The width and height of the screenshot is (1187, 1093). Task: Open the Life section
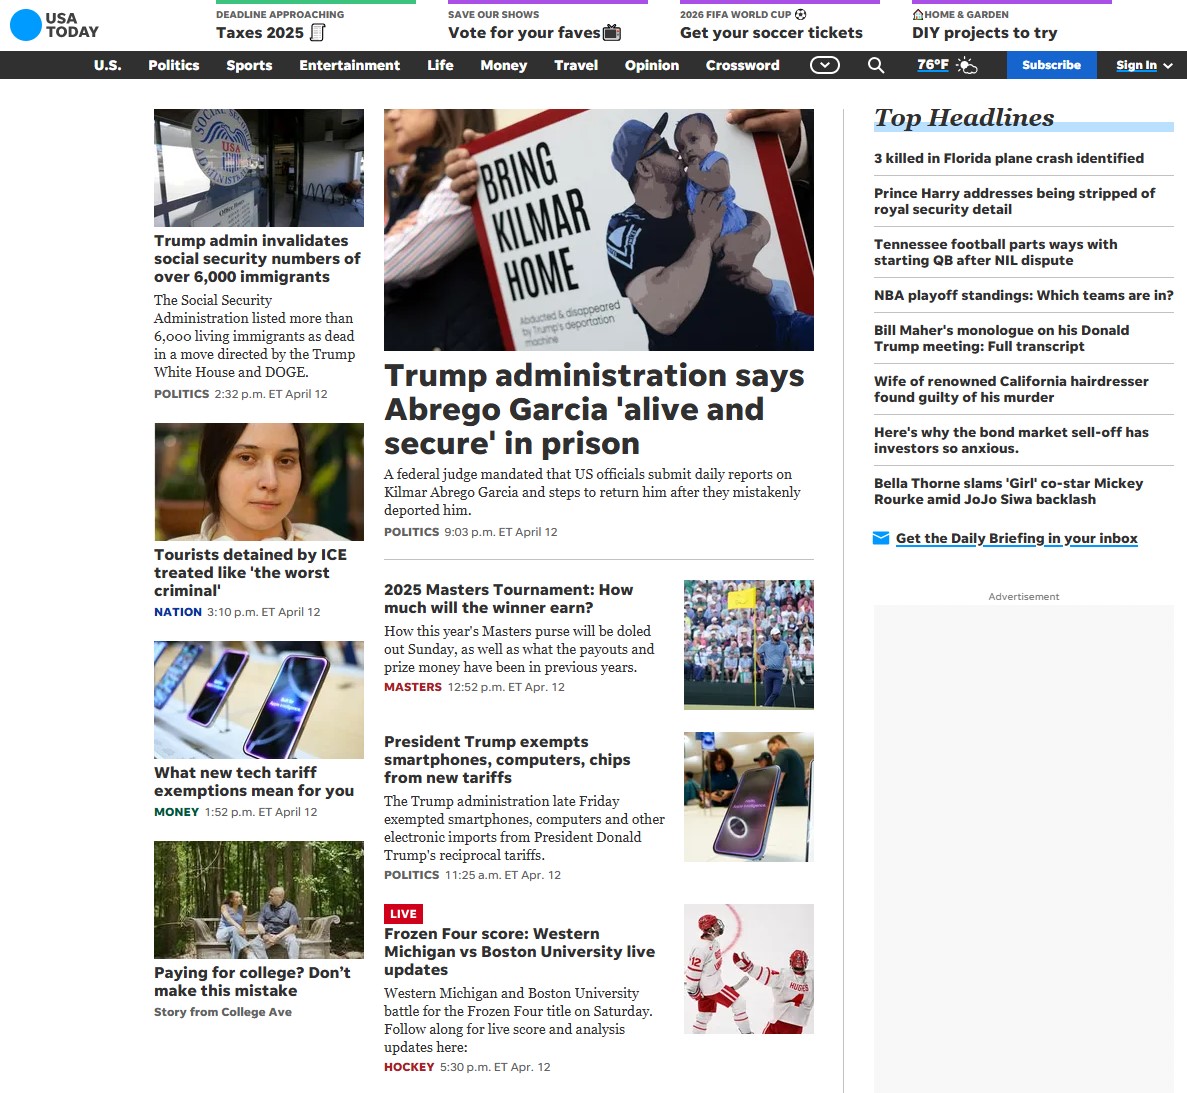tap(441, 65)
